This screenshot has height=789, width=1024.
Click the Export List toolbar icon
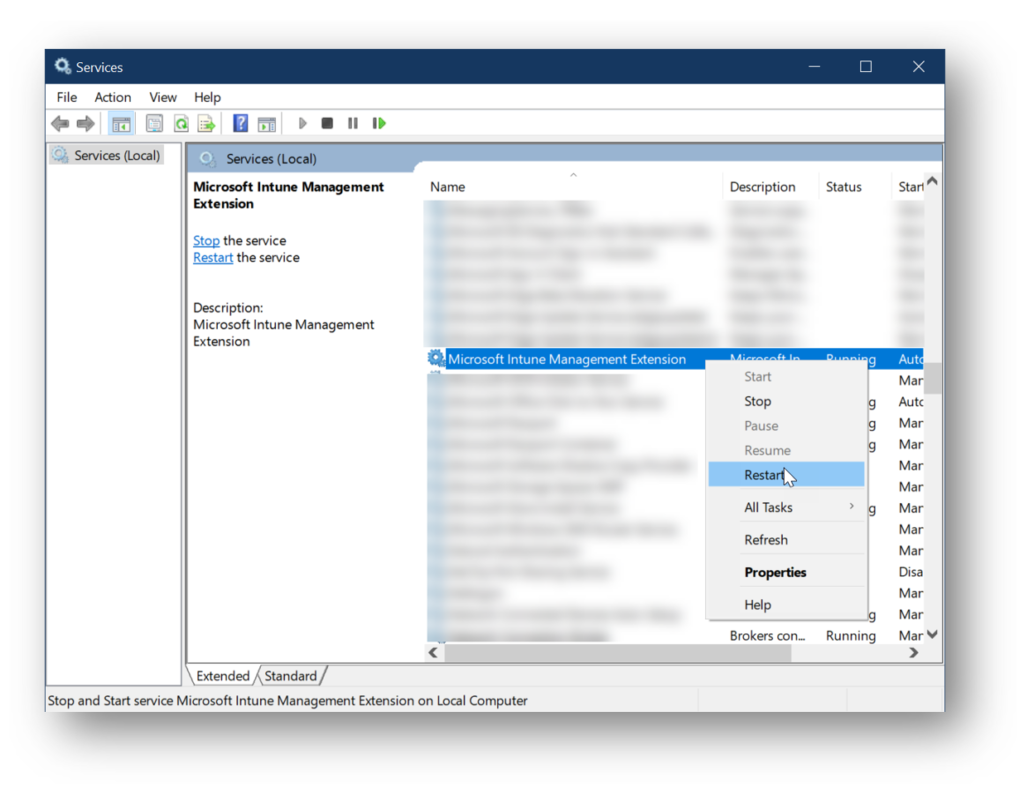tap(206, 123)
